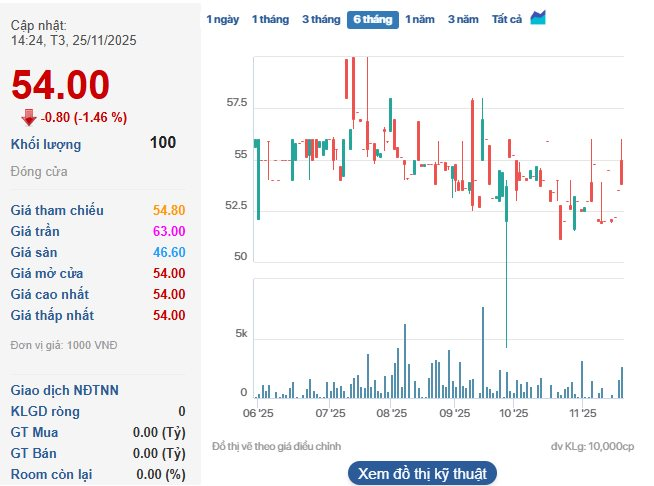Screen dimensions: 654x486
Task: Click the Room còn lại label
Action: pyautogui.click(x=52, y=474)
